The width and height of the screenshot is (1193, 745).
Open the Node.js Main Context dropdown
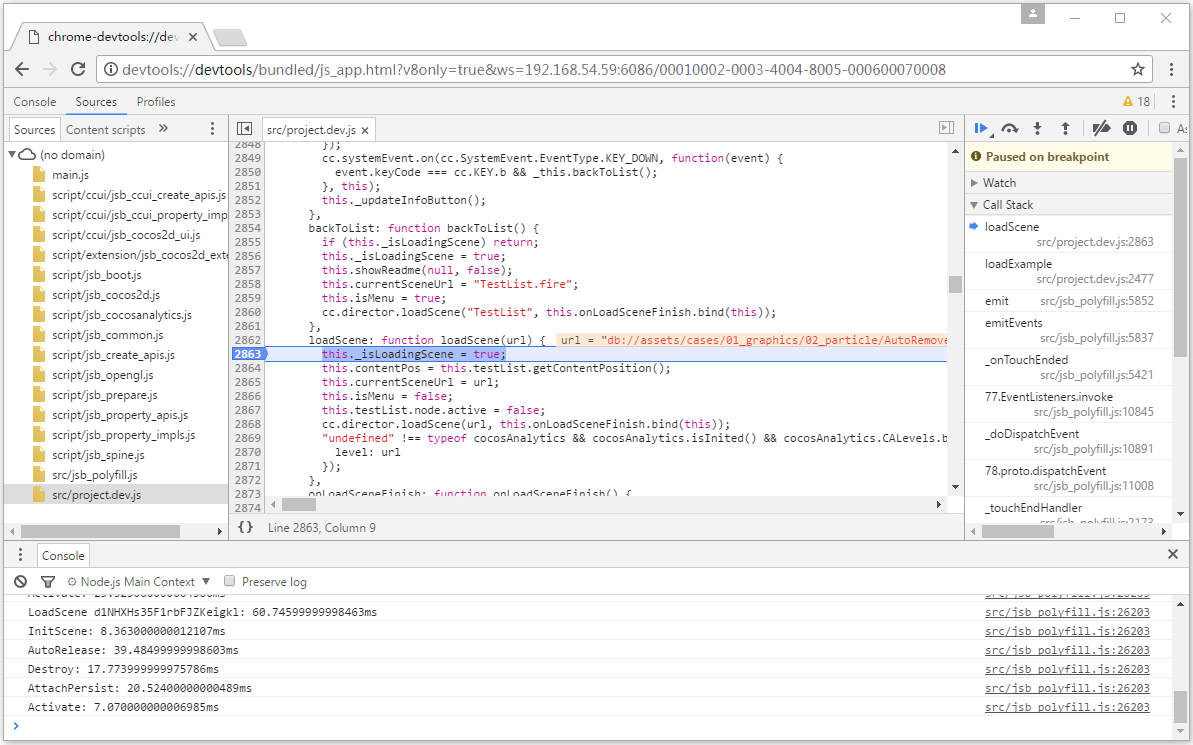click(140, 581)
